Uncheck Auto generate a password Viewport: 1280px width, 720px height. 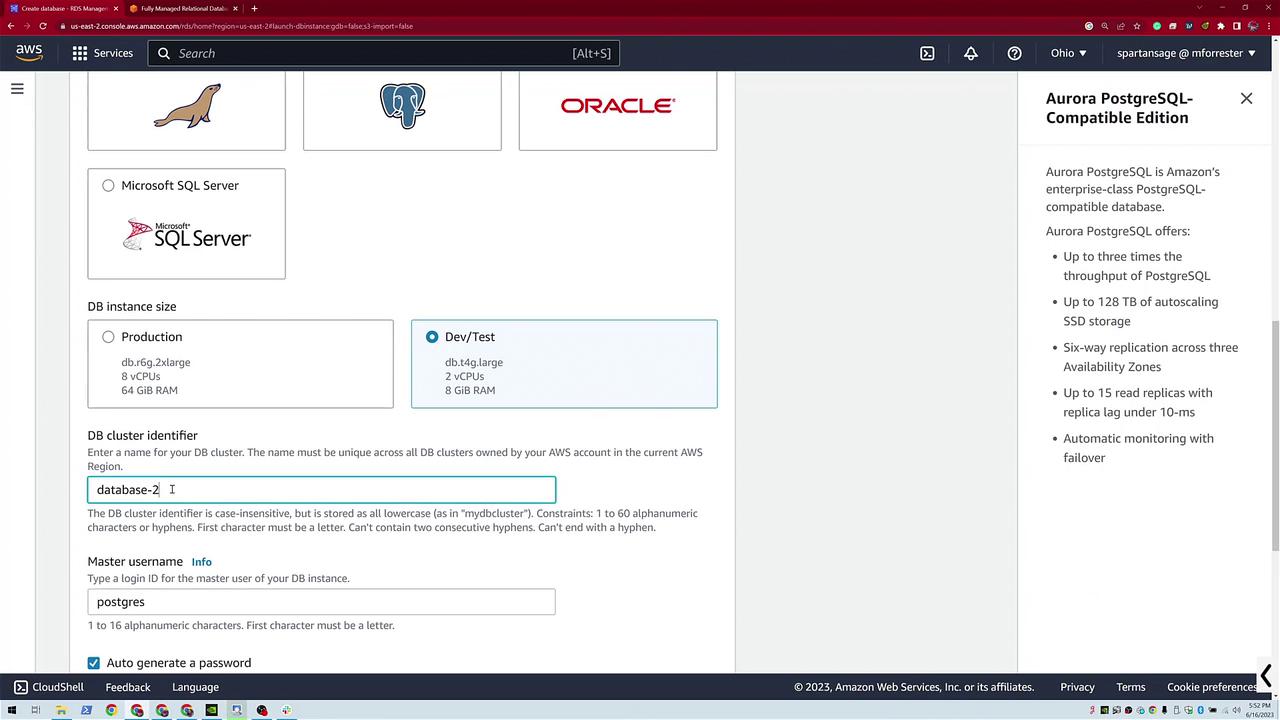click(94, 663)
